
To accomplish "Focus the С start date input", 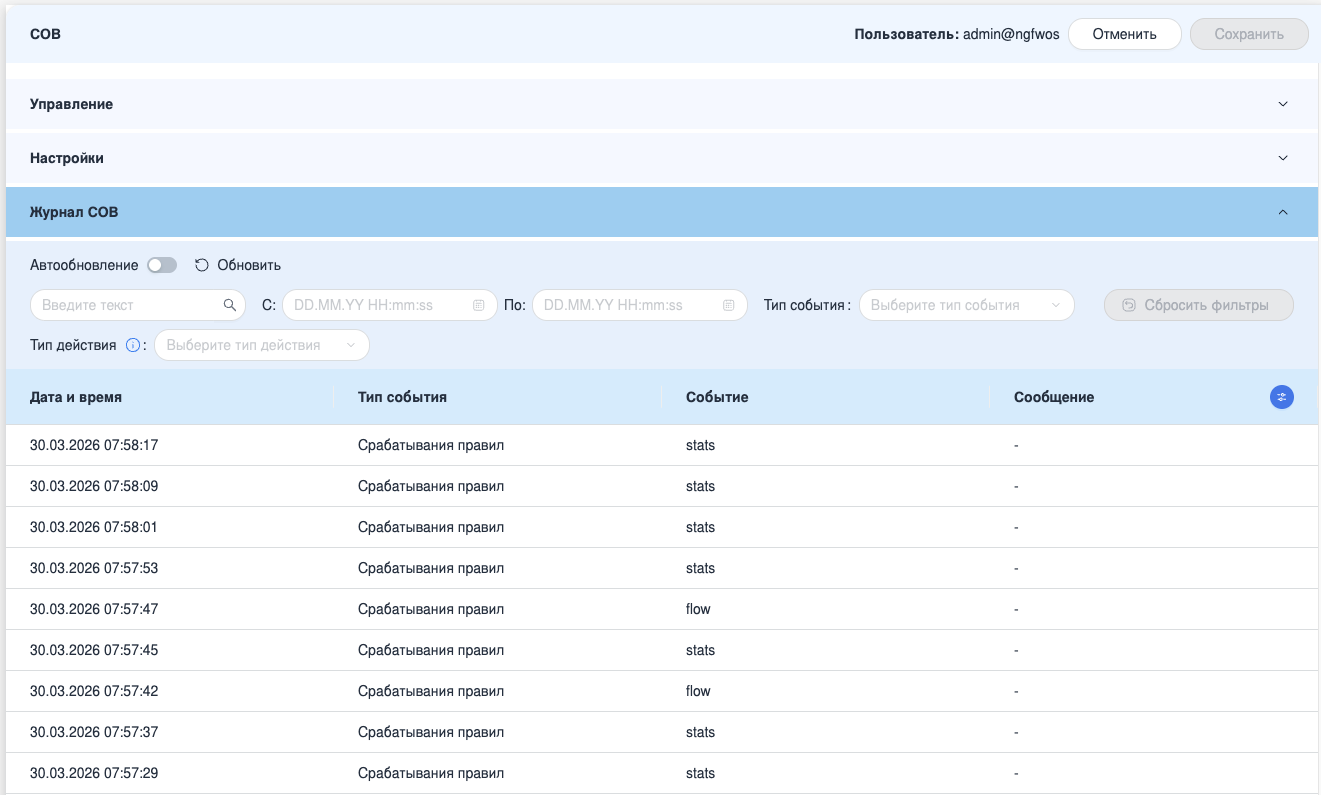I will 390,305.
